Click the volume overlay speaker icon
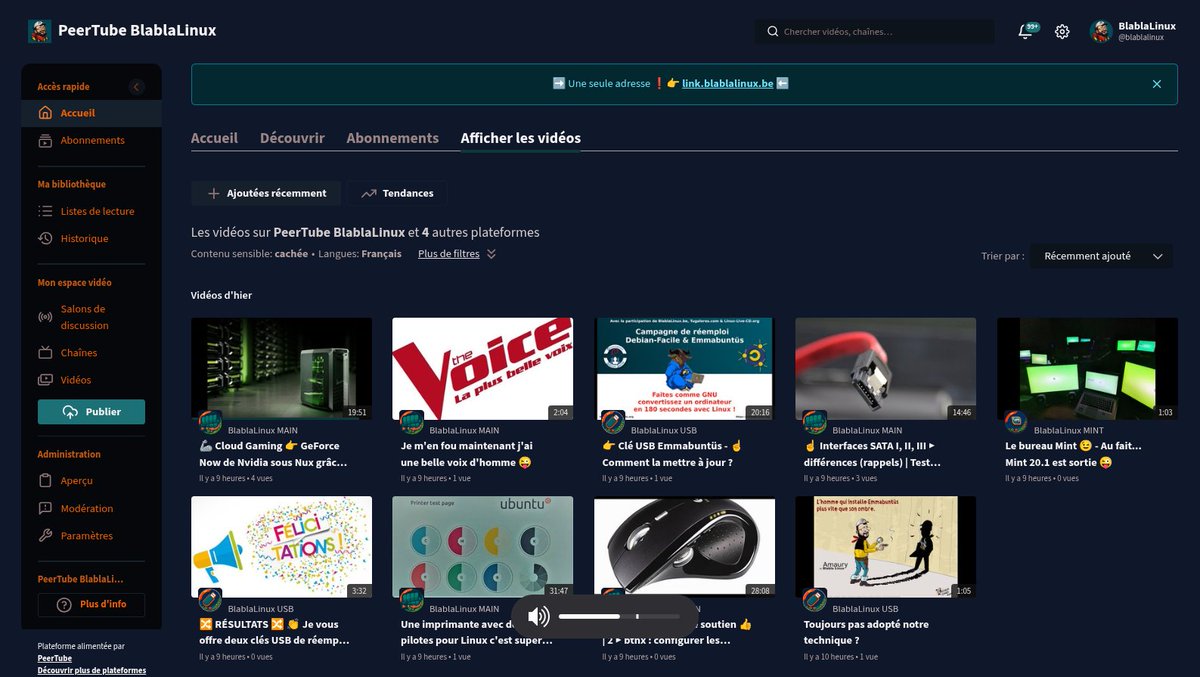This screenshot has height=677, width=1200. pyautogui.click(x=539, y=616)
